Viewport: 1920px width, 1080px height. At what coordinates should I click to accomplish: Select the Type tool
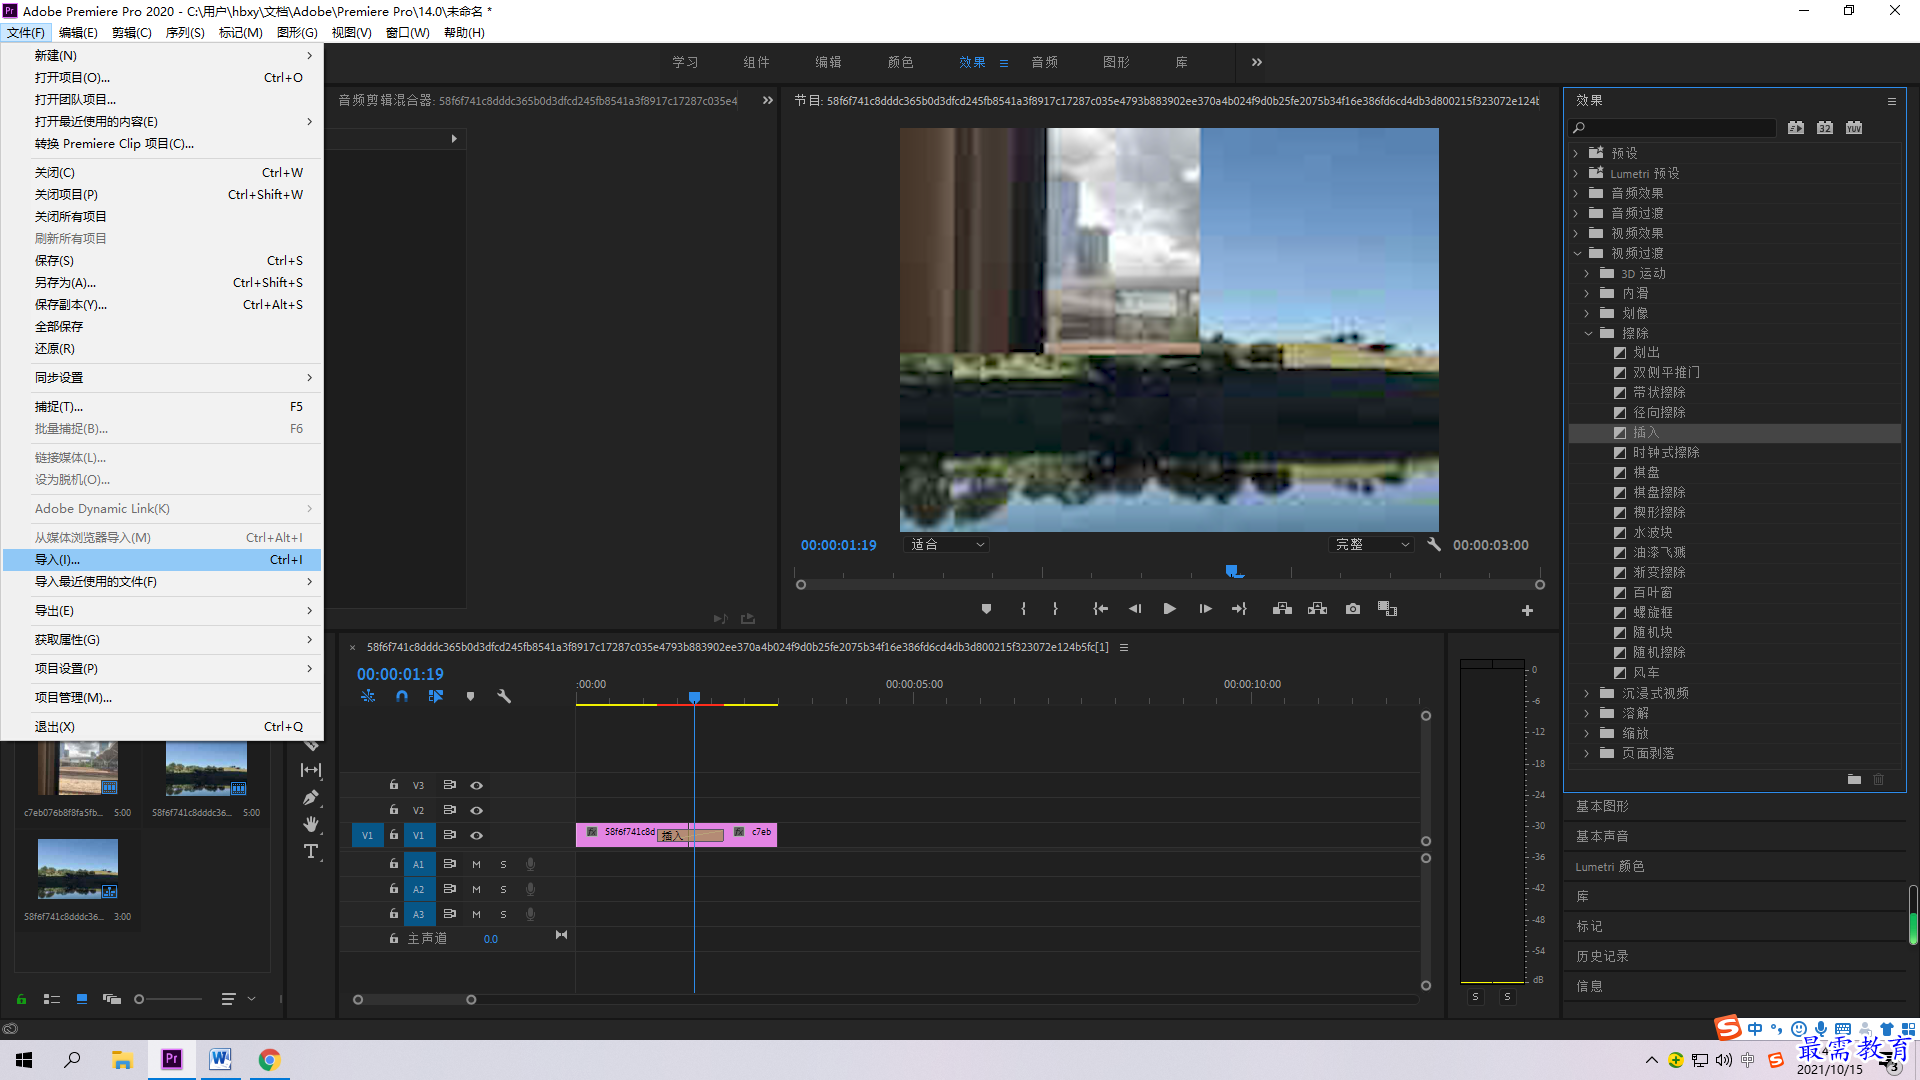pyautogui.click(x=311, y=851)
